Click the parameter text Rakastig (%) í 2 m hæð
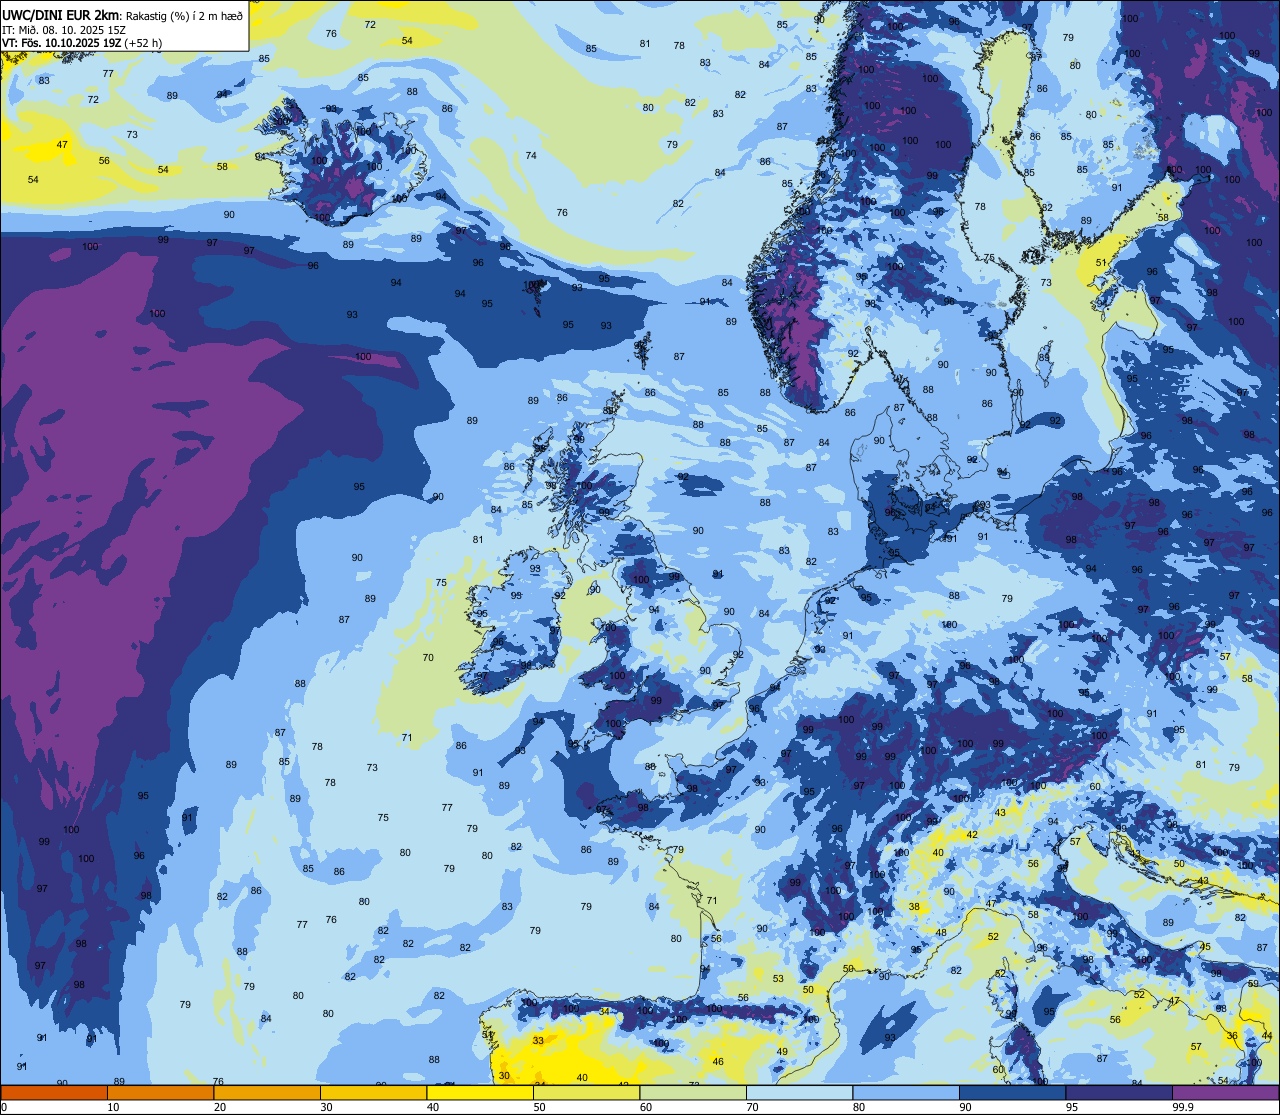Screen dimensions: 1280x1115 pos(183,15)
